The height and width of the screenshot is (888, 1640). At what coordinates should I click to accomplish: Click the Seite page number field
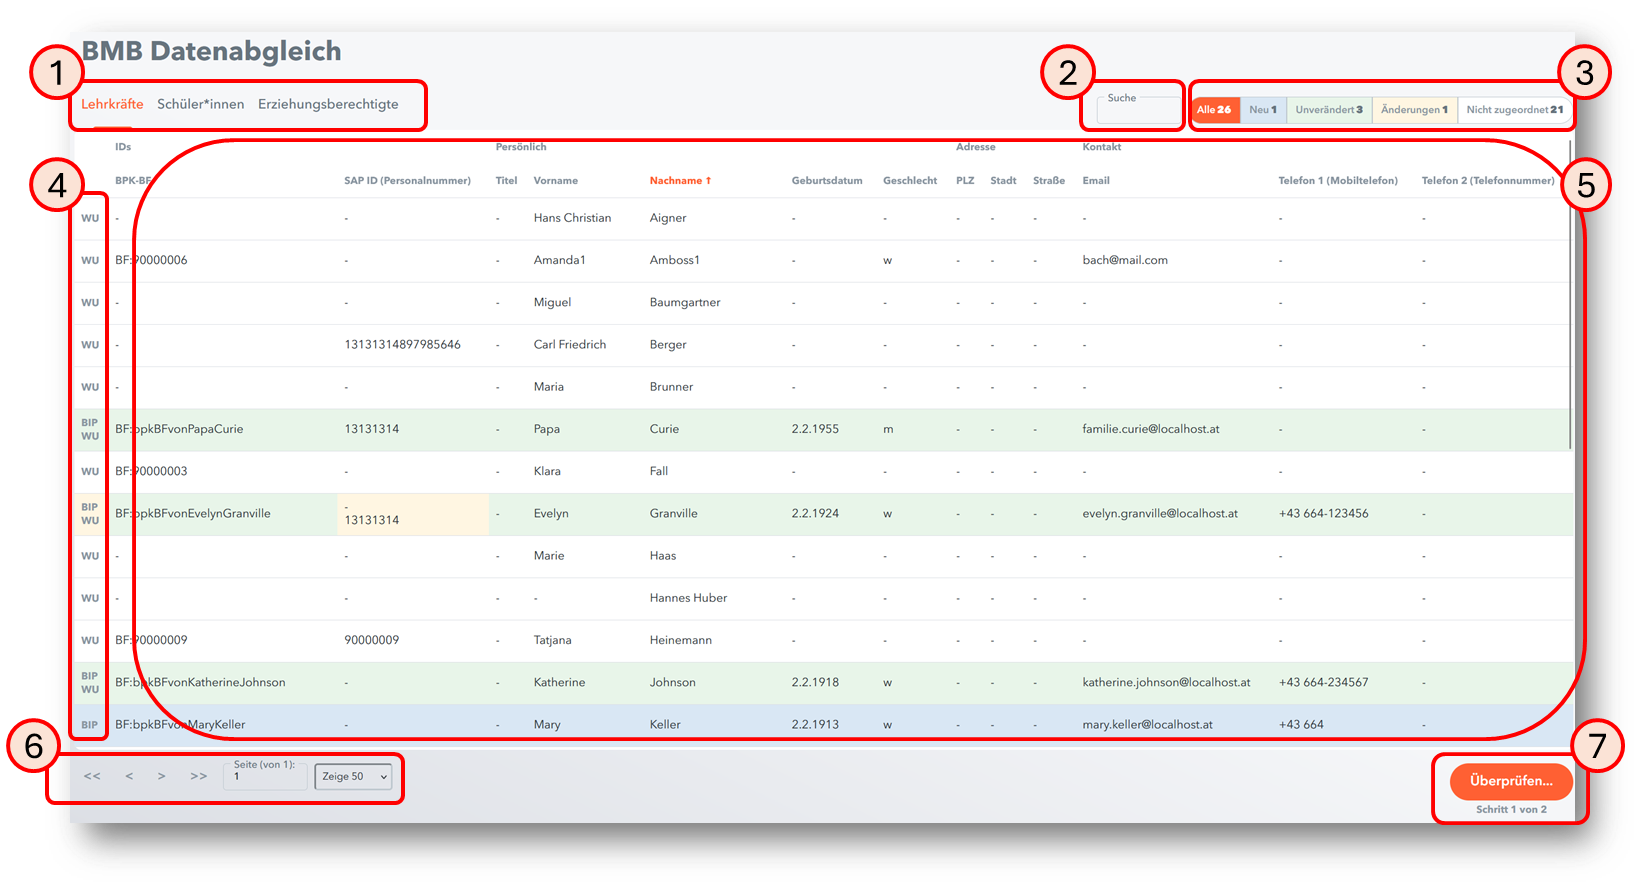tap(265, 777)
